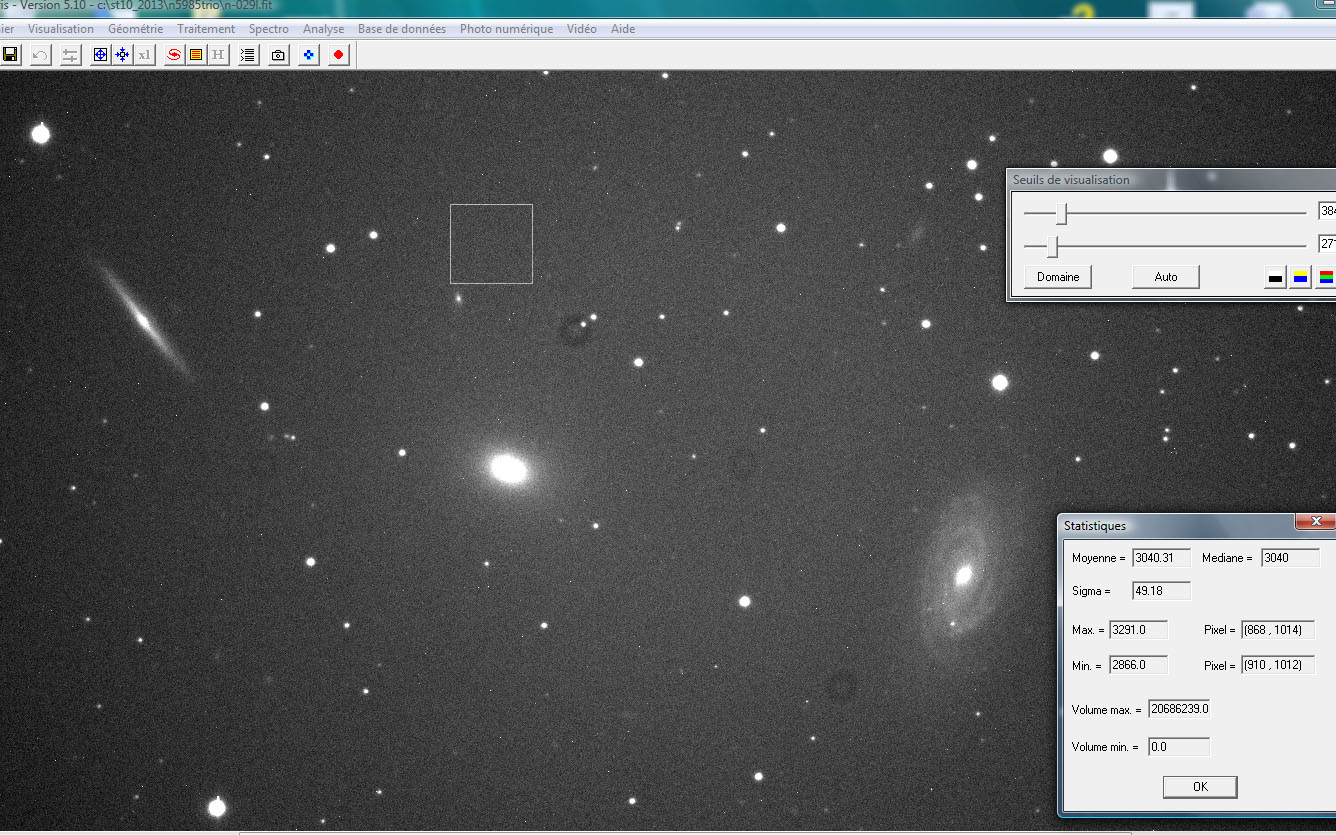This screenshot has width=1336, height=835.
Task: Select the black-and-white palette swatch
Action: pos(1275,277)
